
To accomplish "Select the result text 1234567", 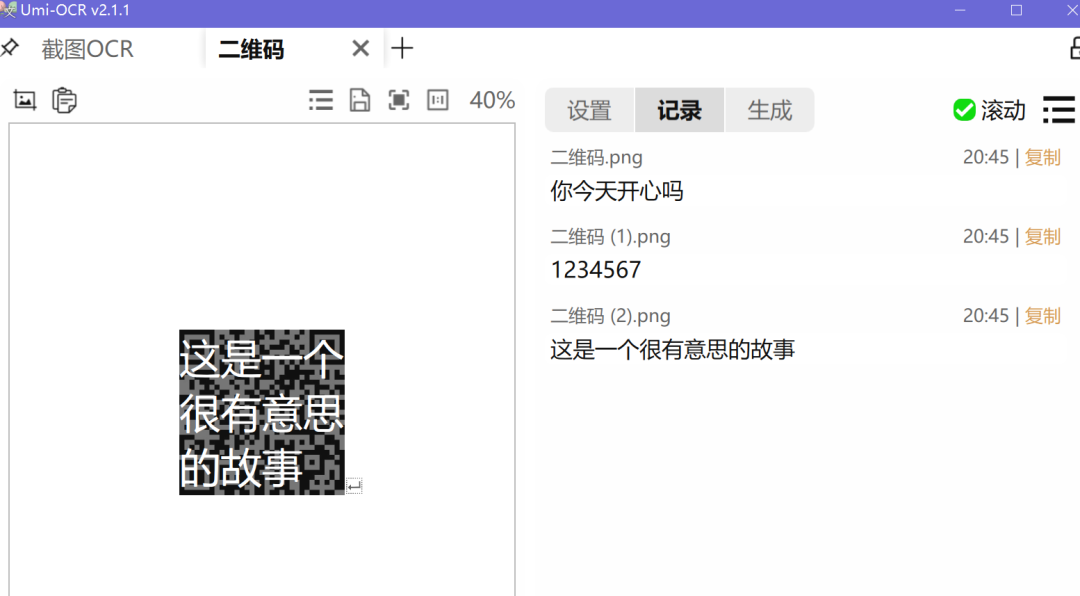I will click(x=596, y=270).
